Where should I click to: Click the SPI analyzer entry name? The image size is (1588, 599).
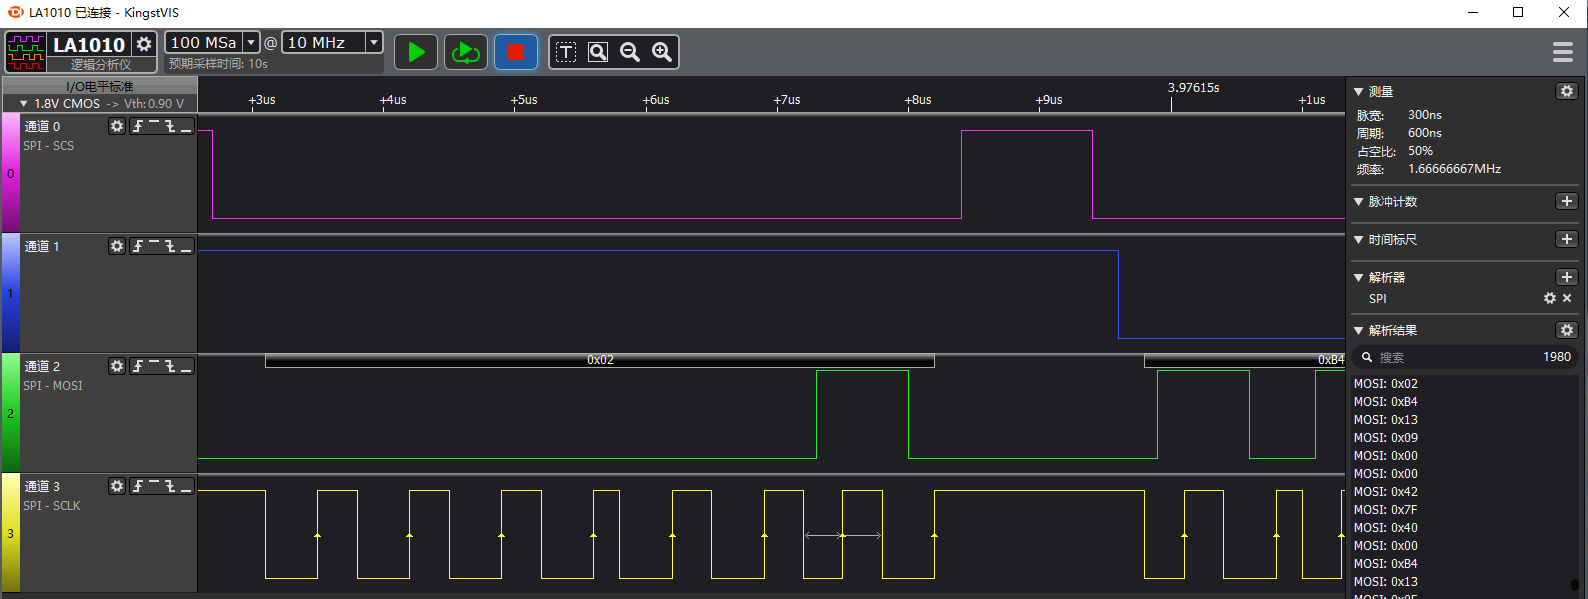[x=1378, y=299]
